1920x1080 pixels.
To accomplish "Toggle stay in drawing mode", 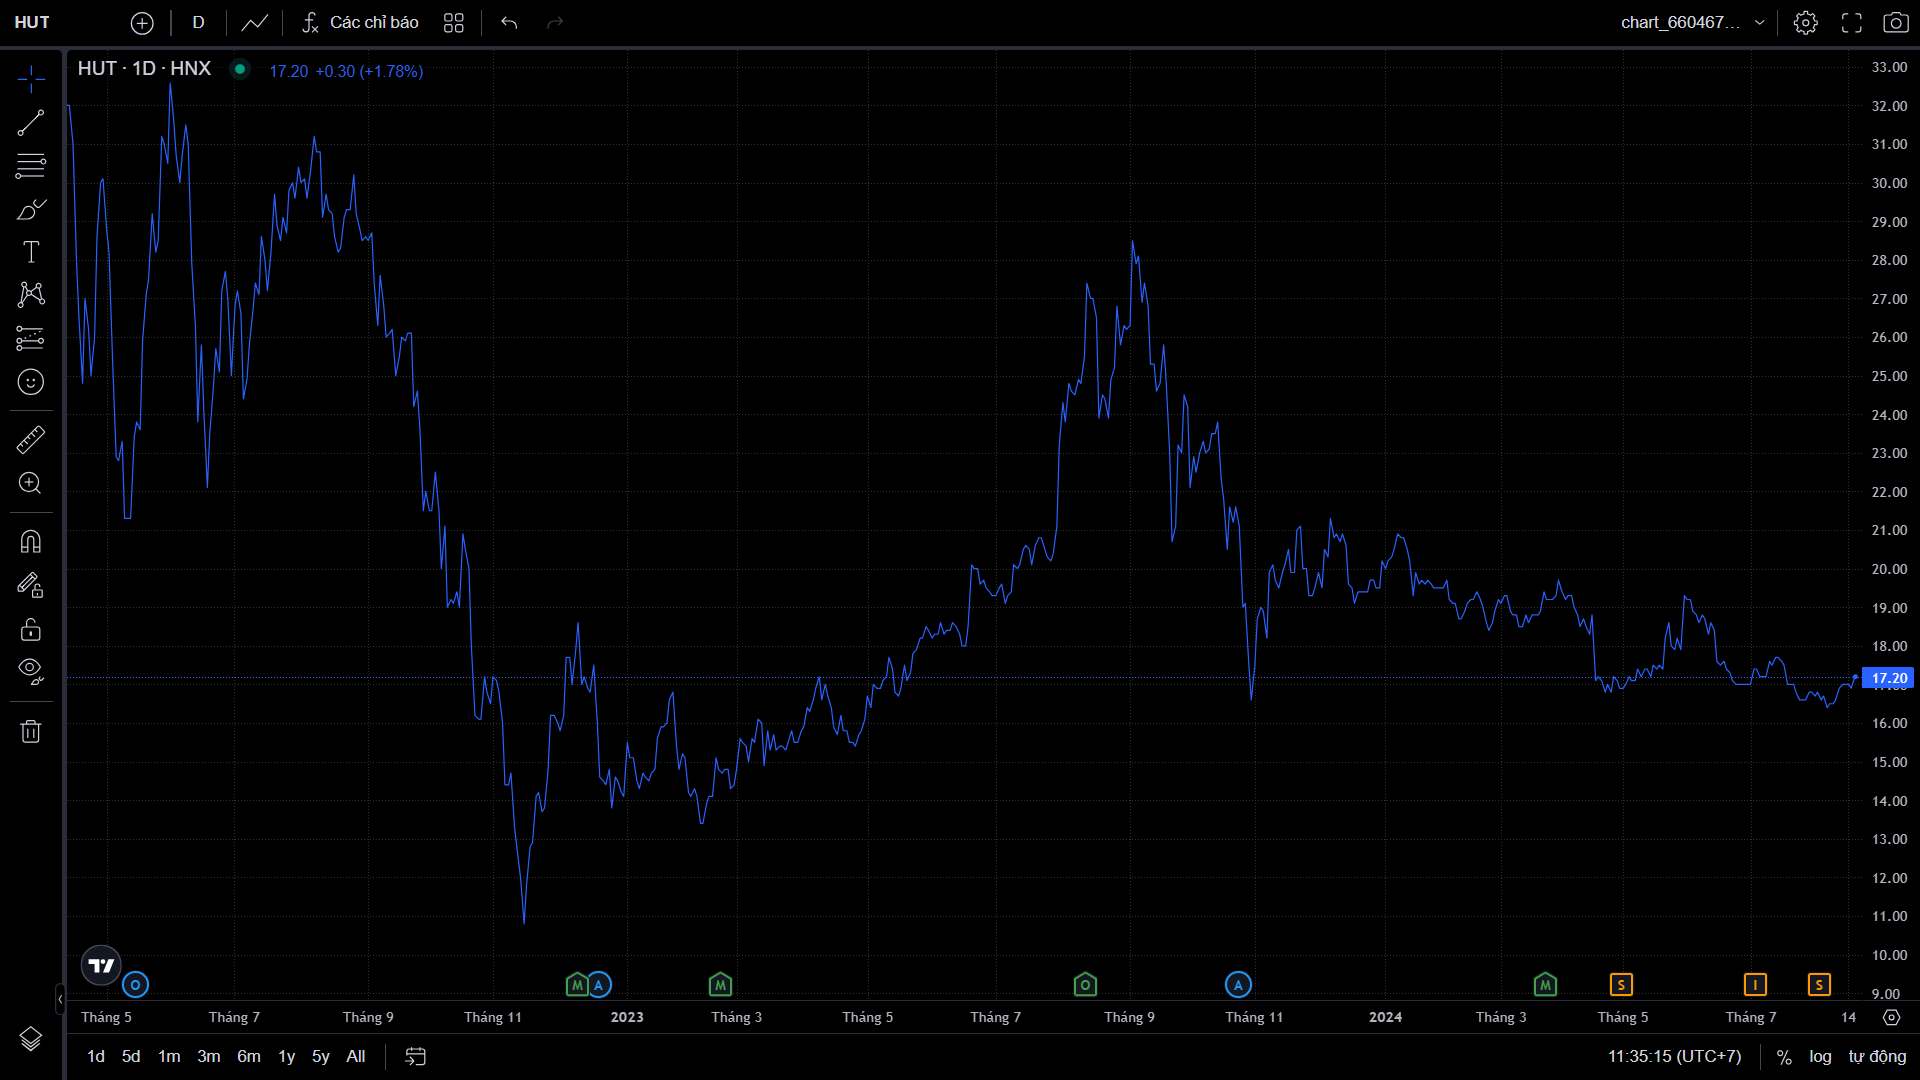I will pyautogui.click(x=31, y=586).
